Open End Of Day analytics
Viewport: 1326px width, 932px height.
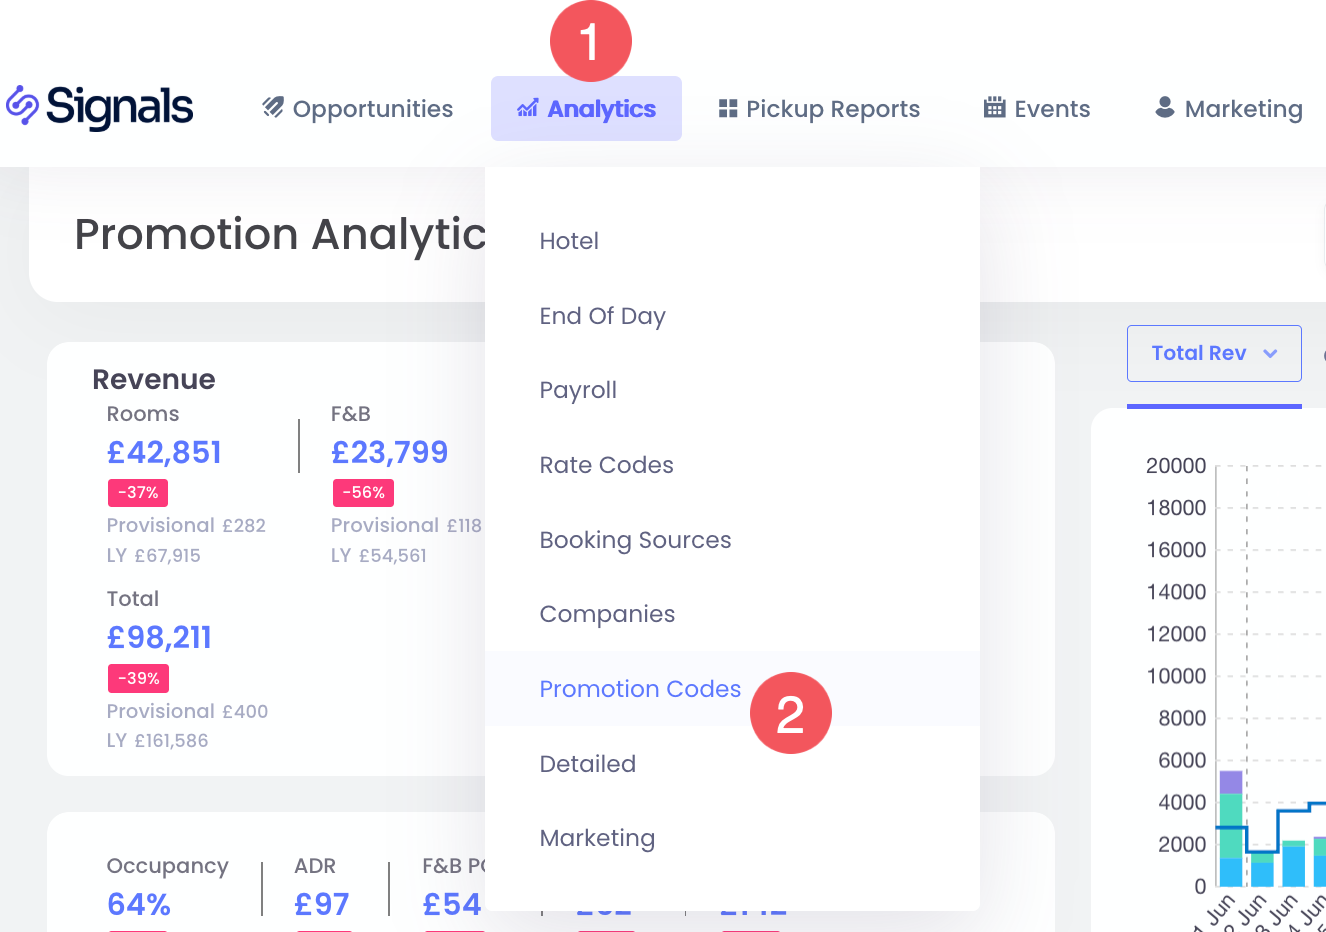(602, 316)
